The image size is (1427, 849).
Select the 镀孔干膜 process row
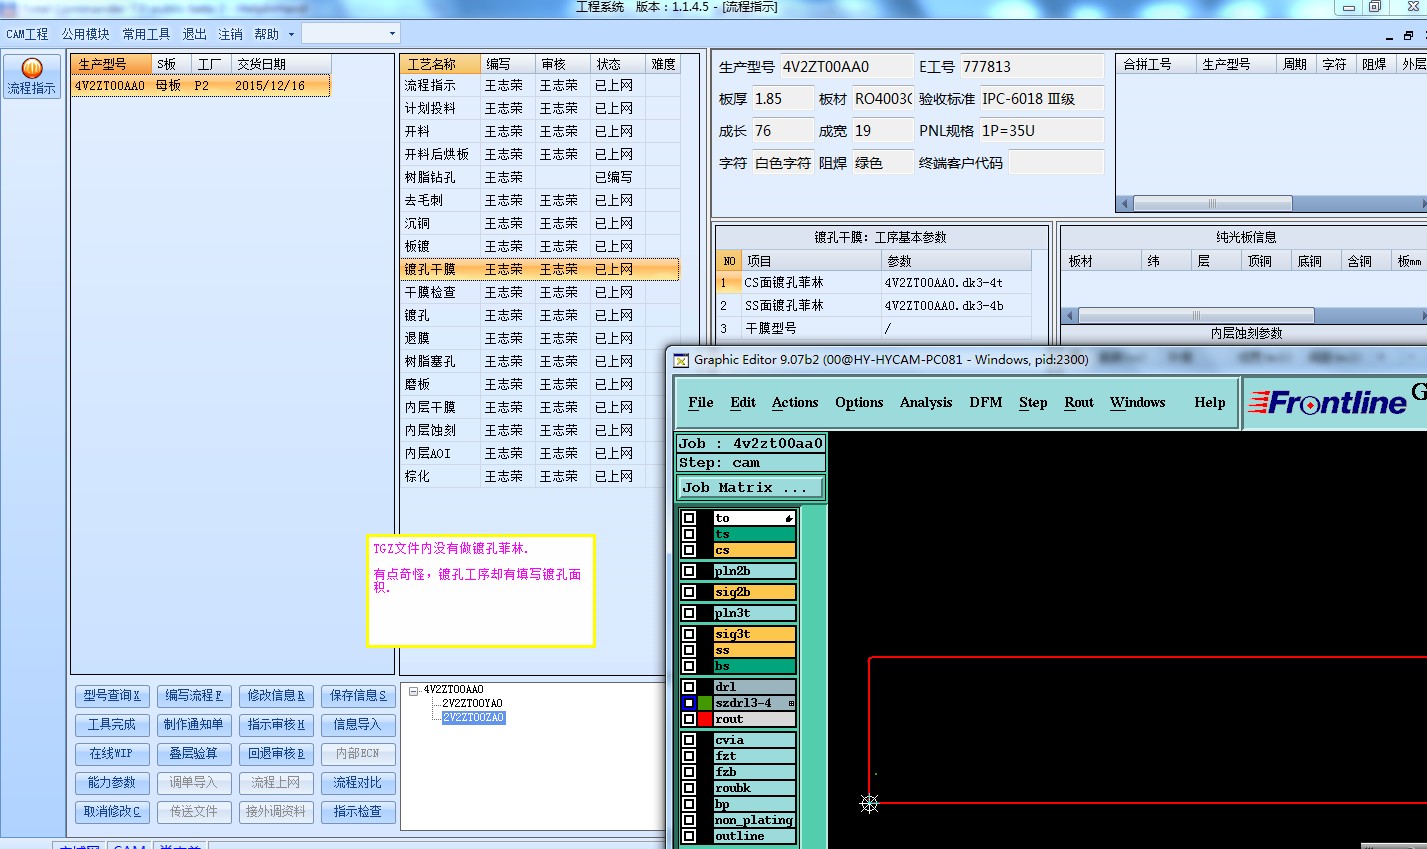coord(539,269)
